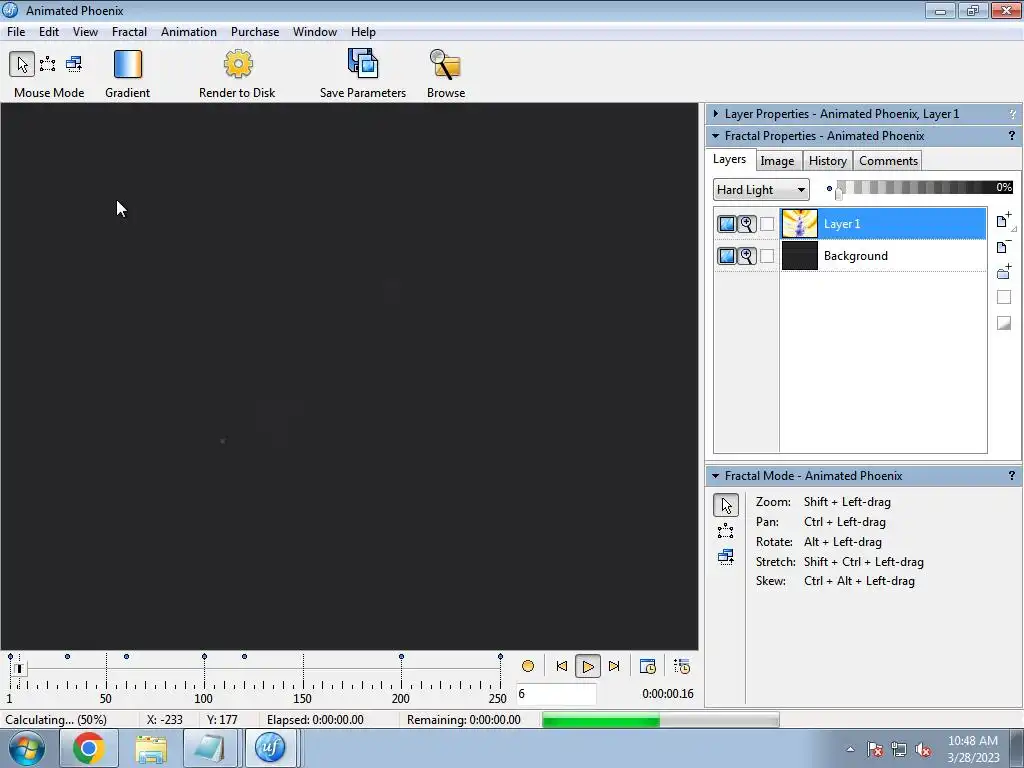Collapse the Fractal Mode panel
Image resolution: width=1024 pixels, height=768 pixels.
(x=715, y=476)
